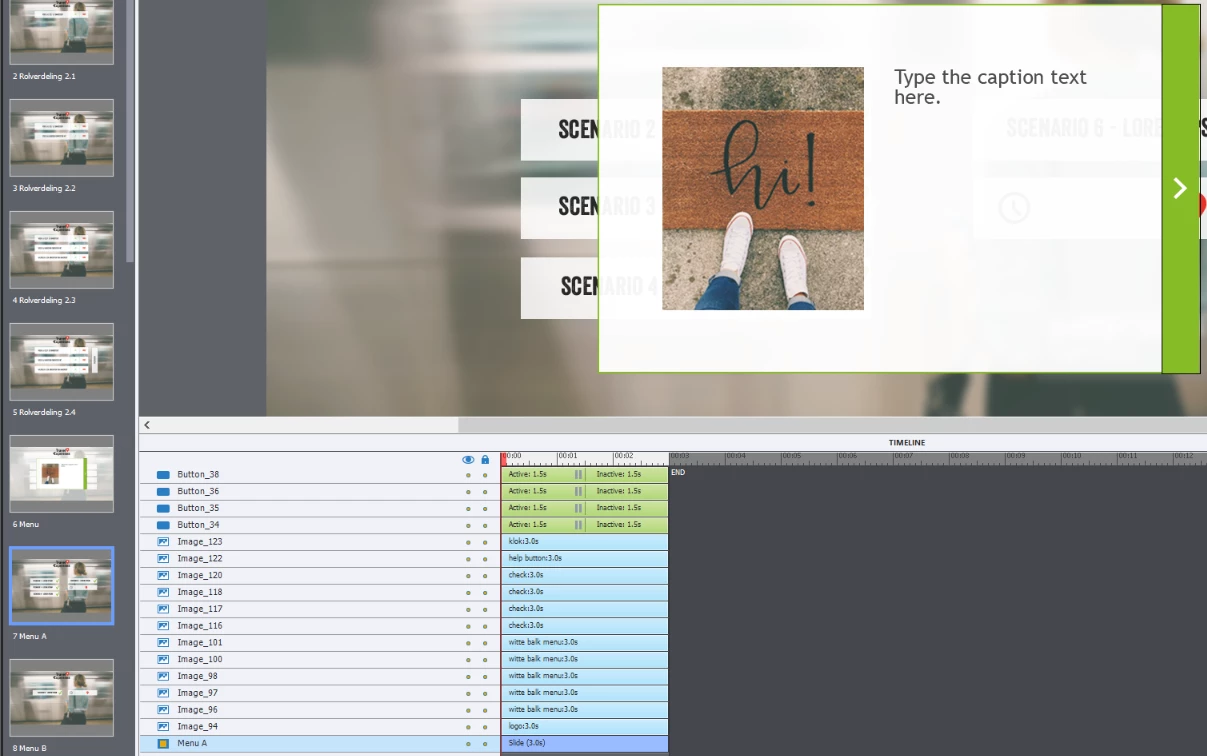The image size is (1207, 756).
Task: Click the Image_120 picture icon in the timeline
Action: pyautogui.click(x=163, y=576)
